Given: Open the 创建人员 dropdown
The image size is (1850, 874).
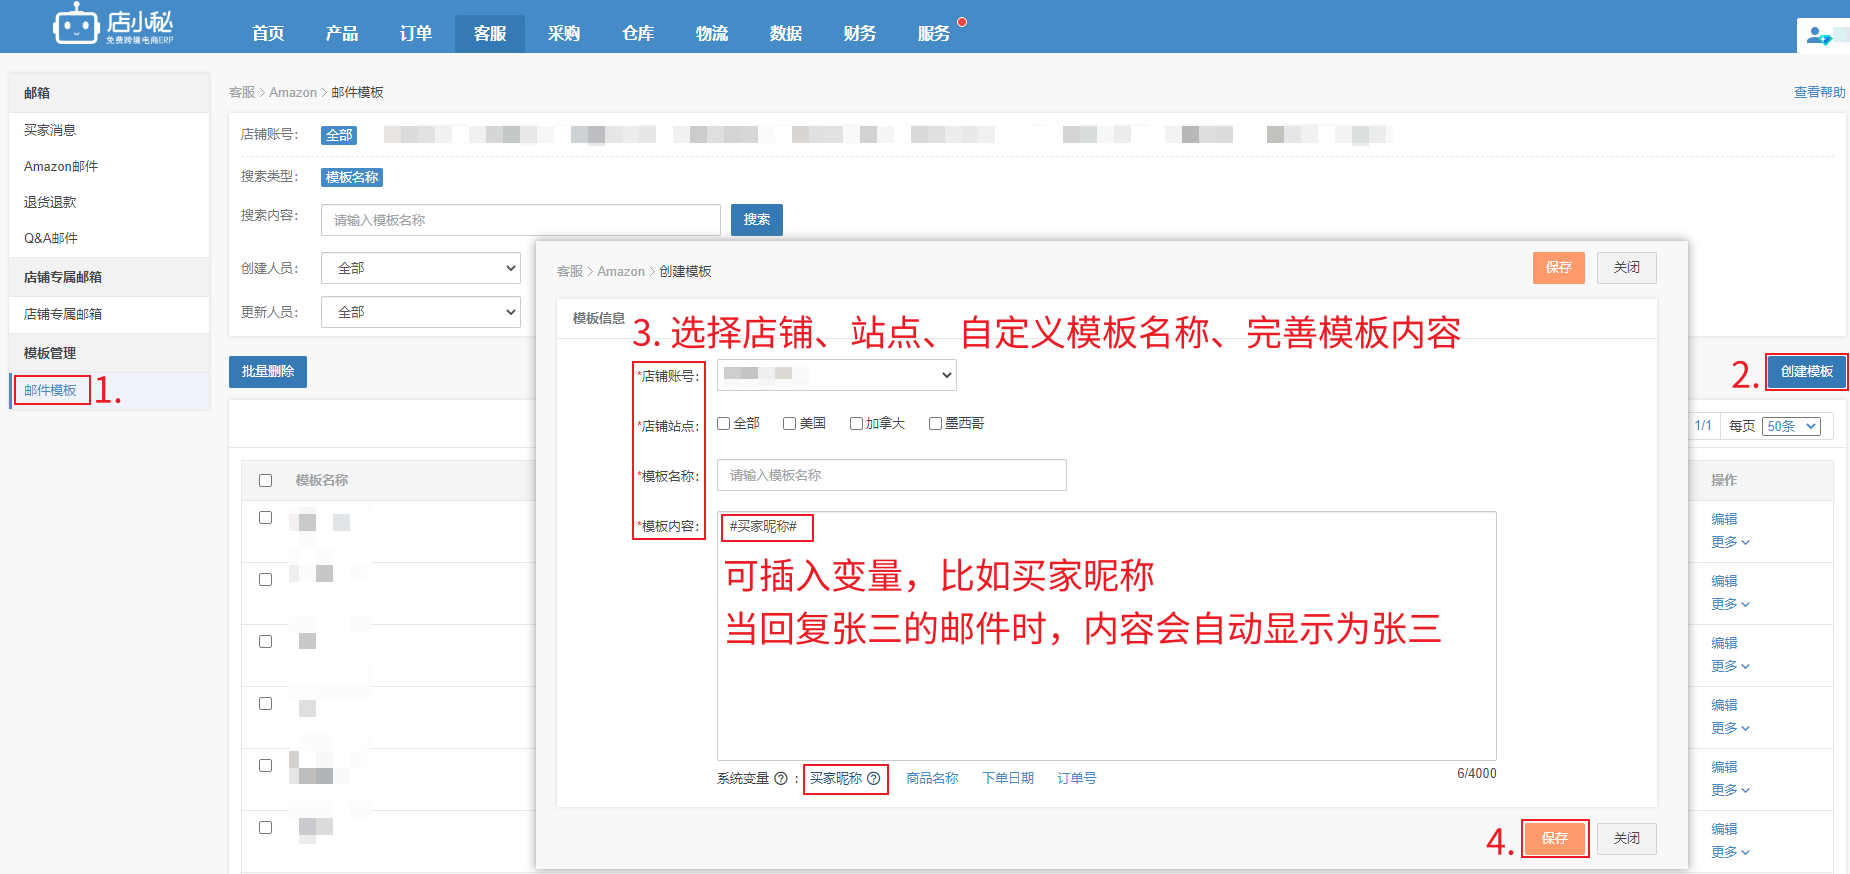Looking at the screenshot, I should pos(421,268).
